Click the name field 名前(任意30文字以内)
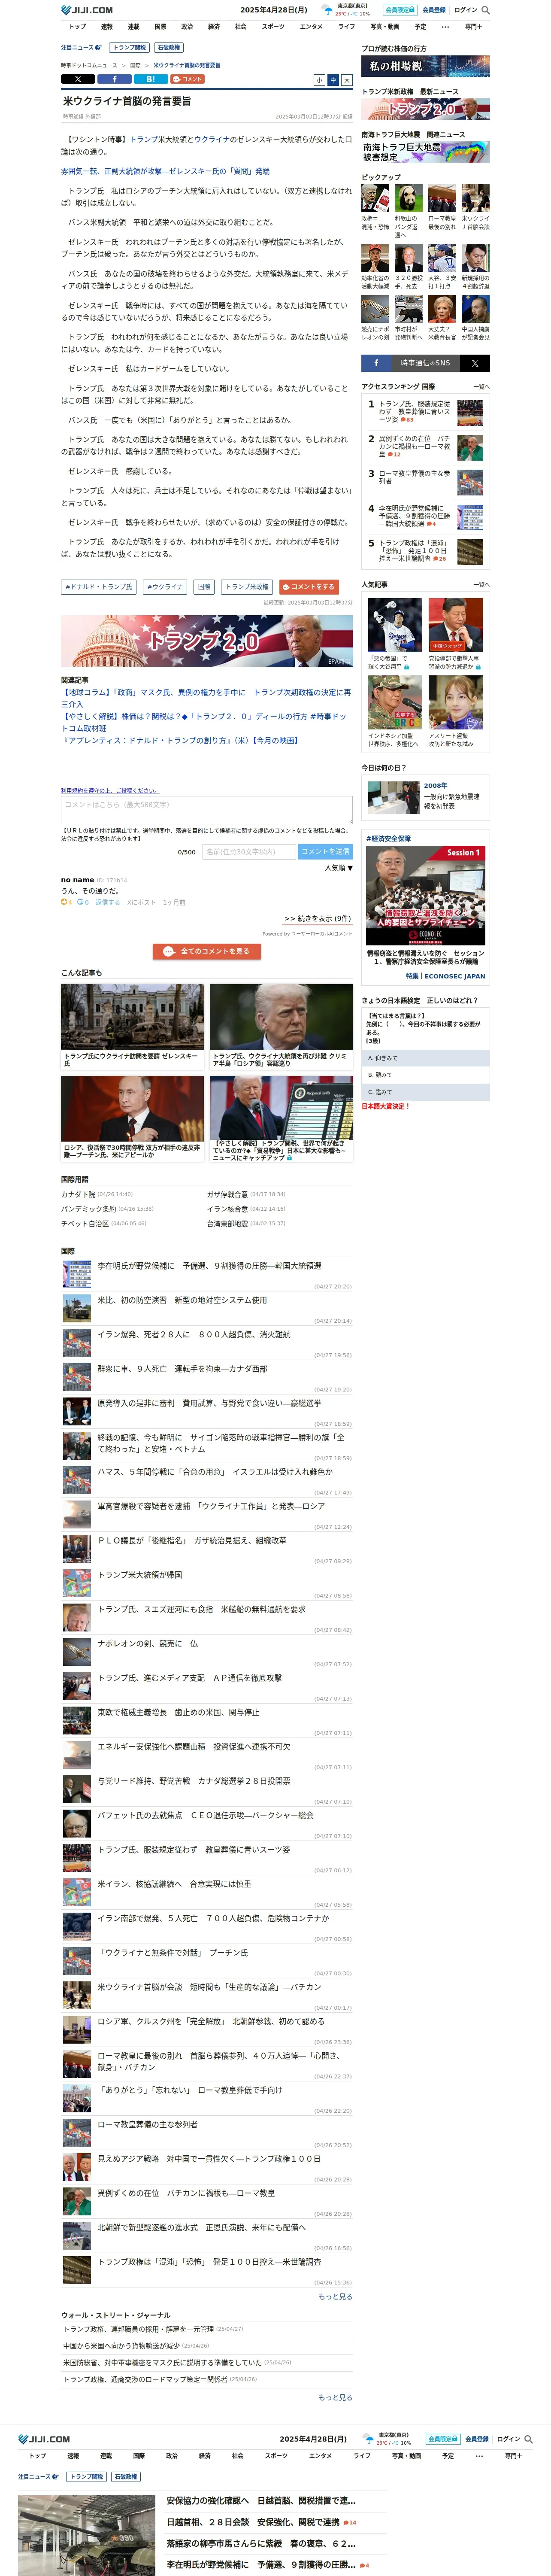 click(x=249, y=852)
